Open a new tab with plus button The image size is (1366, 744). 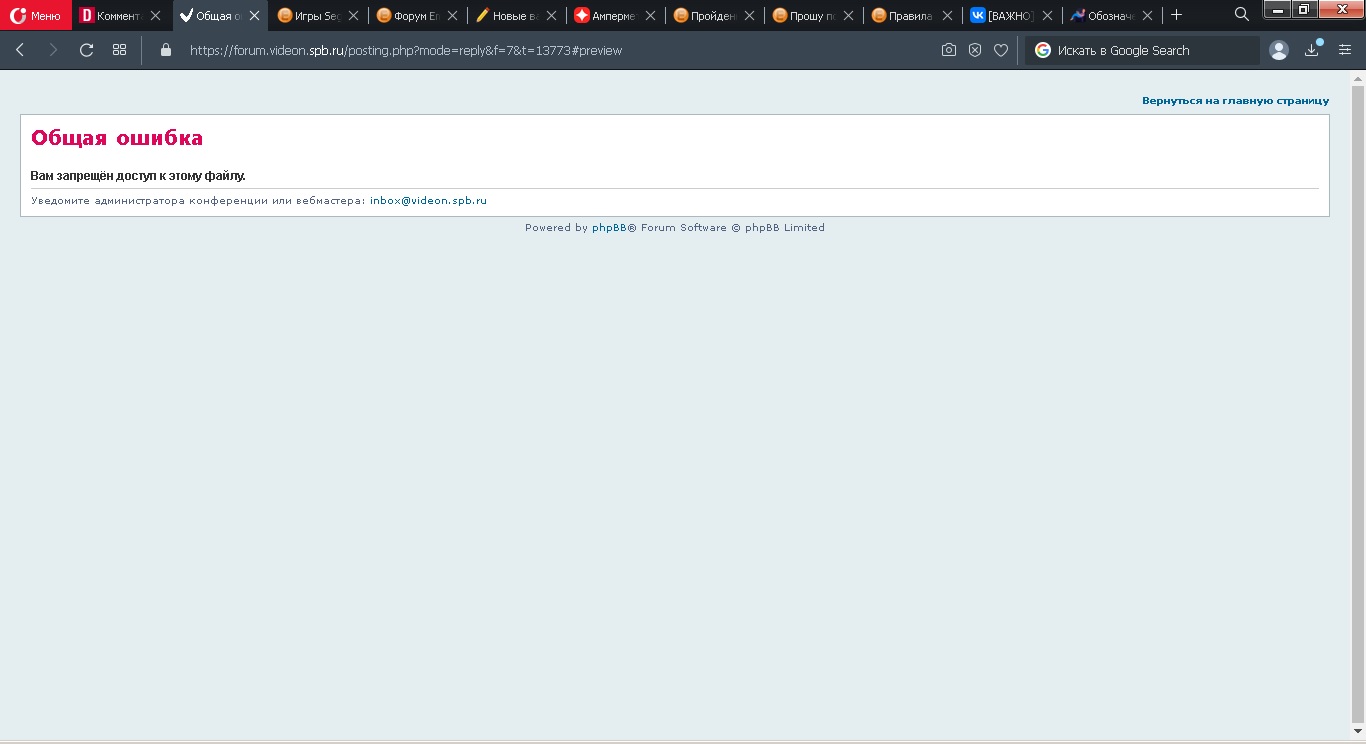[x=1177, y=15]
